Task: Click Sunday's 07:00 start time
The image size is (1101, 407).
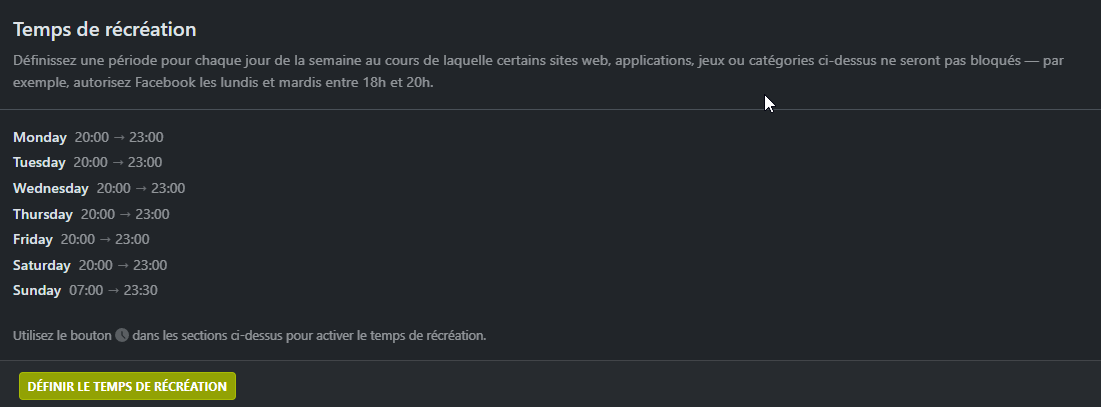Action: pyautogui.click(x=86, y=290)
